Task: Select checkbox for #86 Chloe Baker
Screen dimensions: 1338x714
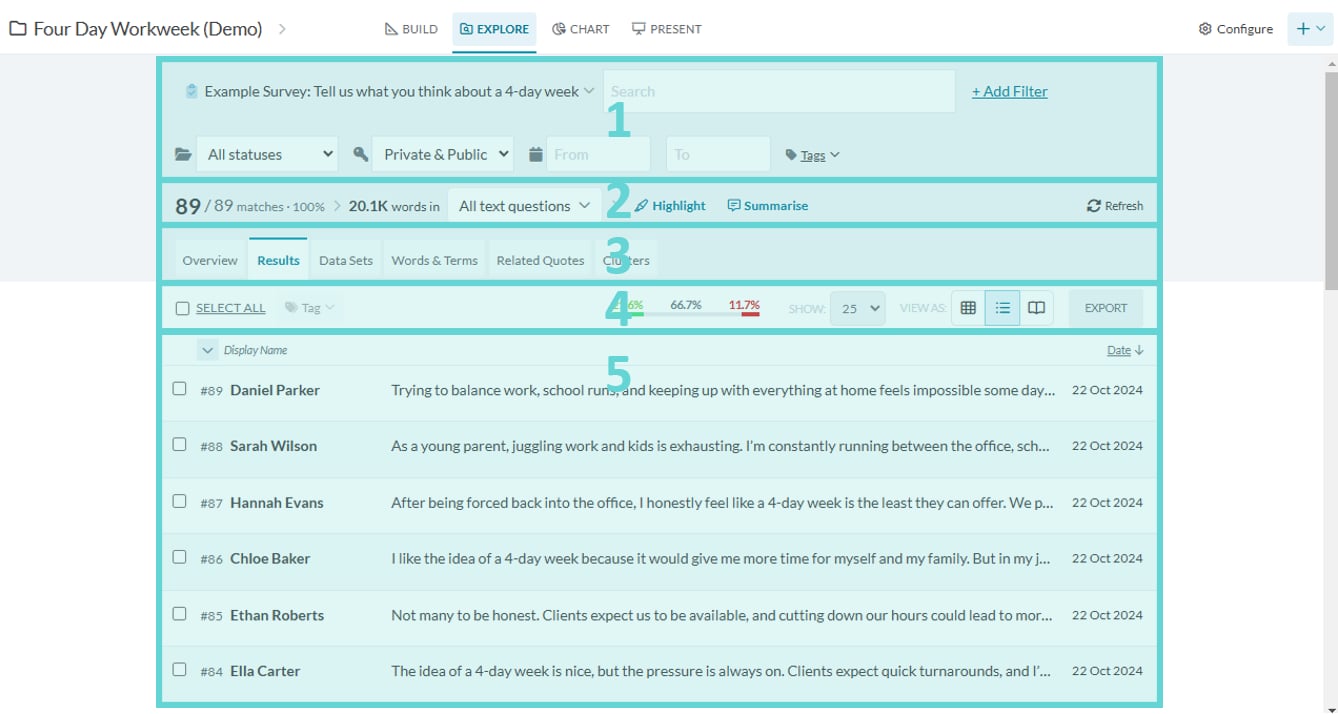Action: pyautogui.click(x=179, y=557)
